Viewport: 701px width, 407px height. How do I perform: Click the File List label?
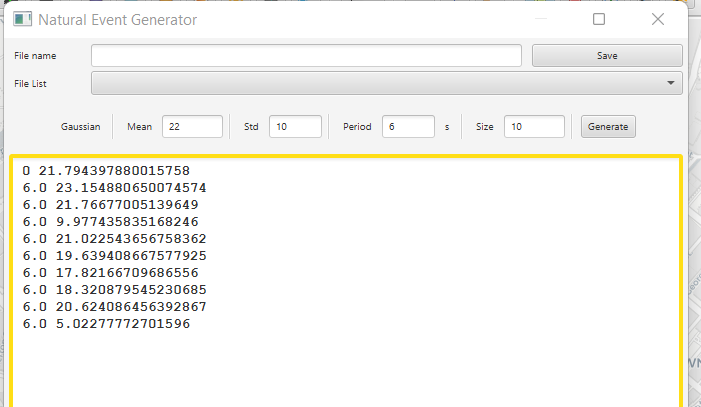[x=31, y=84]
